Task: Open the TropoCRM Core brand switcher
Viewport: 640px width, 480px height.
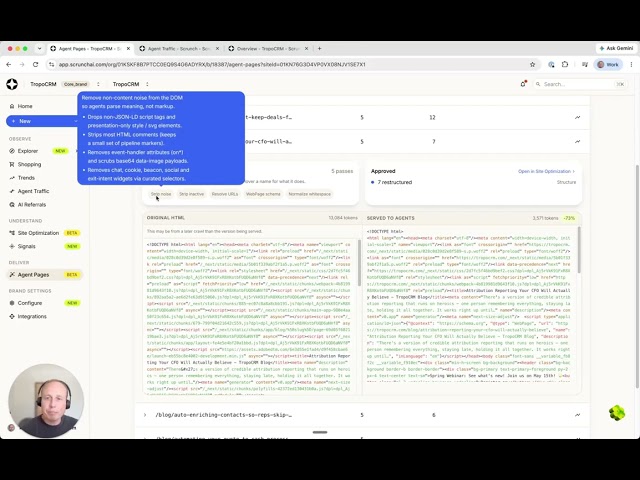Action: point(65,84)
